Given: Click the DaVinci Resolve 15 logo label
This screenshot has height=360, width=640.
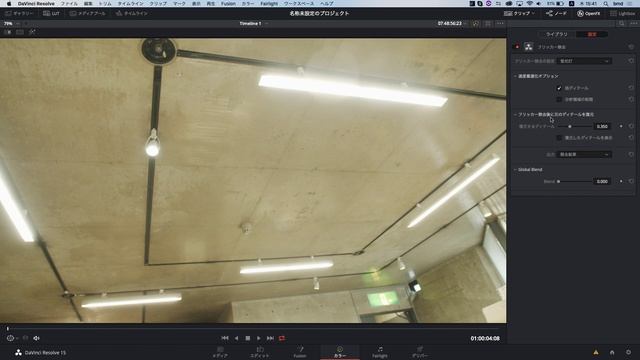Looking at the screenshot, I should pyautogui.click(x=40, y=353).
